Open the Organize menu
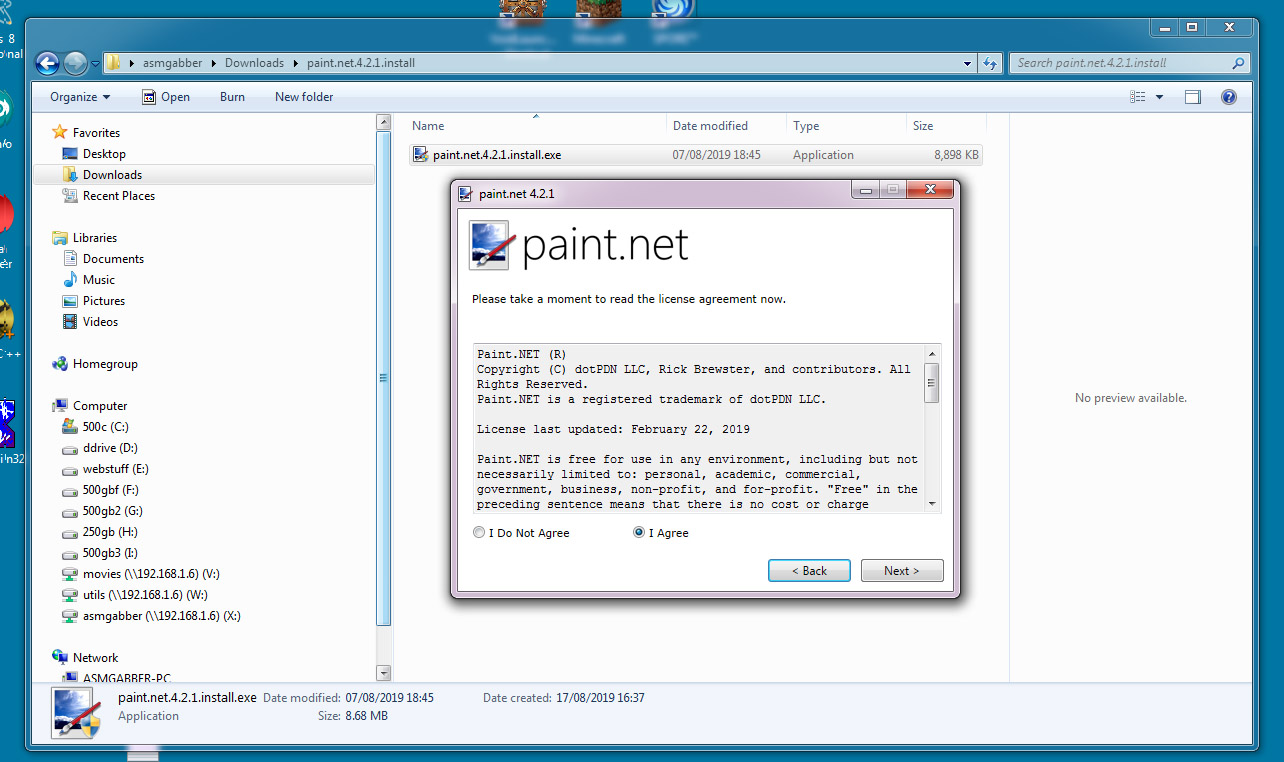 (x=80, y=97)
